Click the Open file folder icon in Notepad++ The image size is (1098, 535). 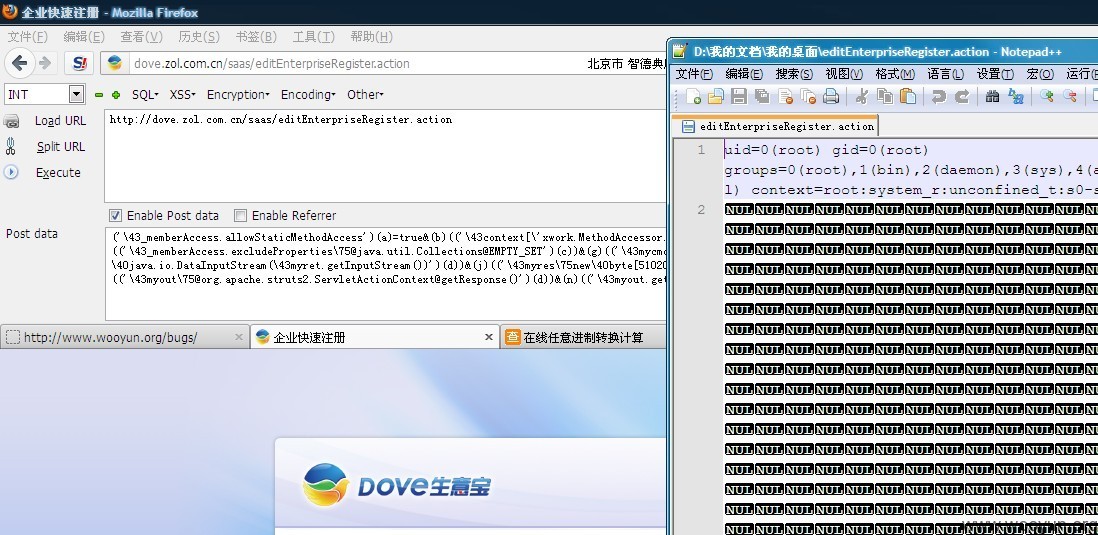(716, 97)
